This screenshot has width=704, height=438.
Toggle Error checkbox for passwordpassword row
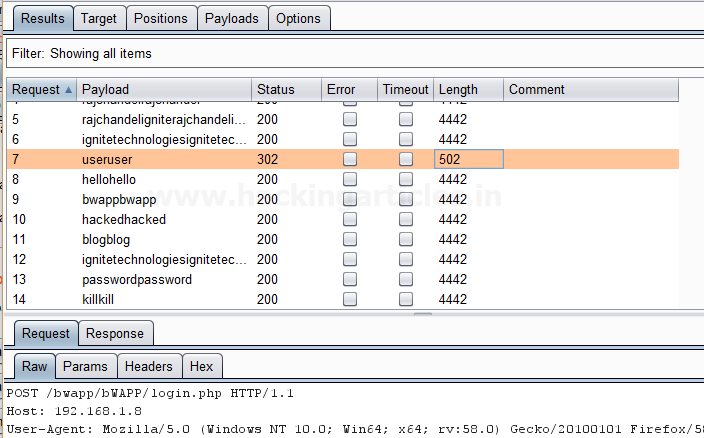pos(350,279)
